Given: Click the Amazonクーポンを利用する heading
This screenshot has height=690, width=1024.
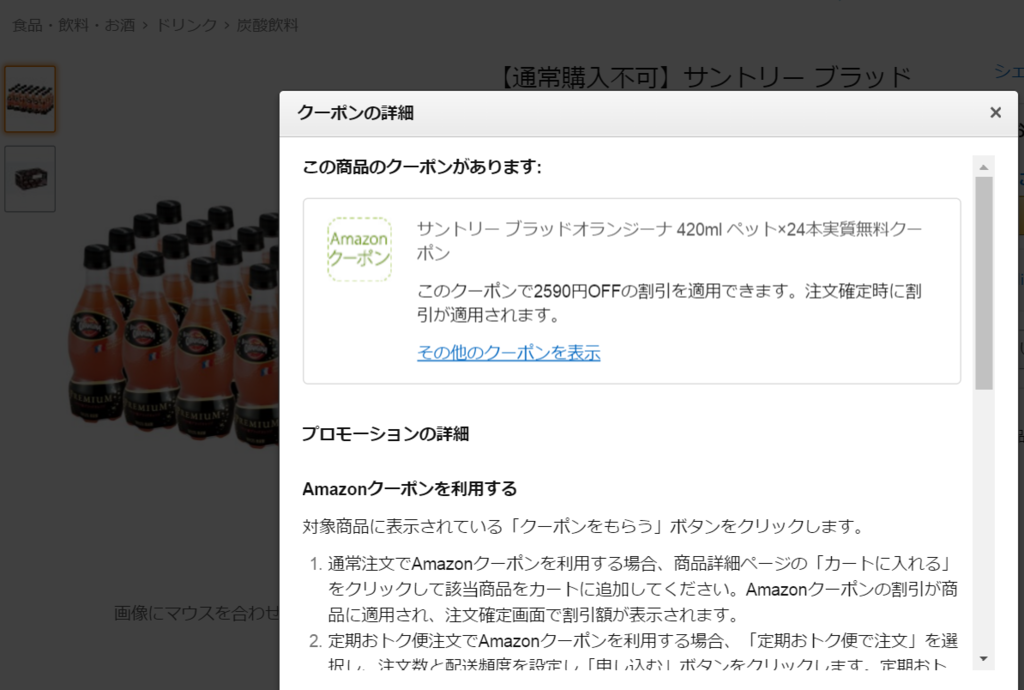Looking at the screenshot, I should point(409,489).
